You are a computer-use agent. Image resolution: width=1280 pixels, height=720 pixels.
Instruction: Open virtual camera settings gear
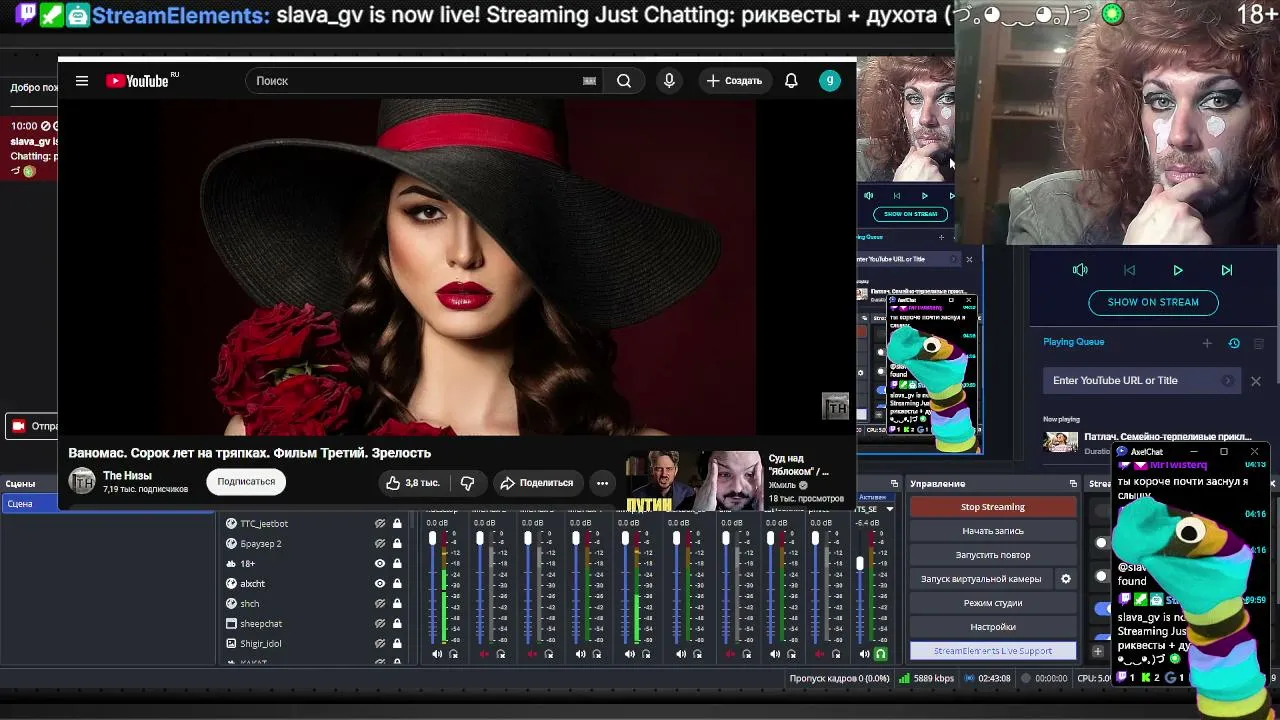tap(1066, 579)
